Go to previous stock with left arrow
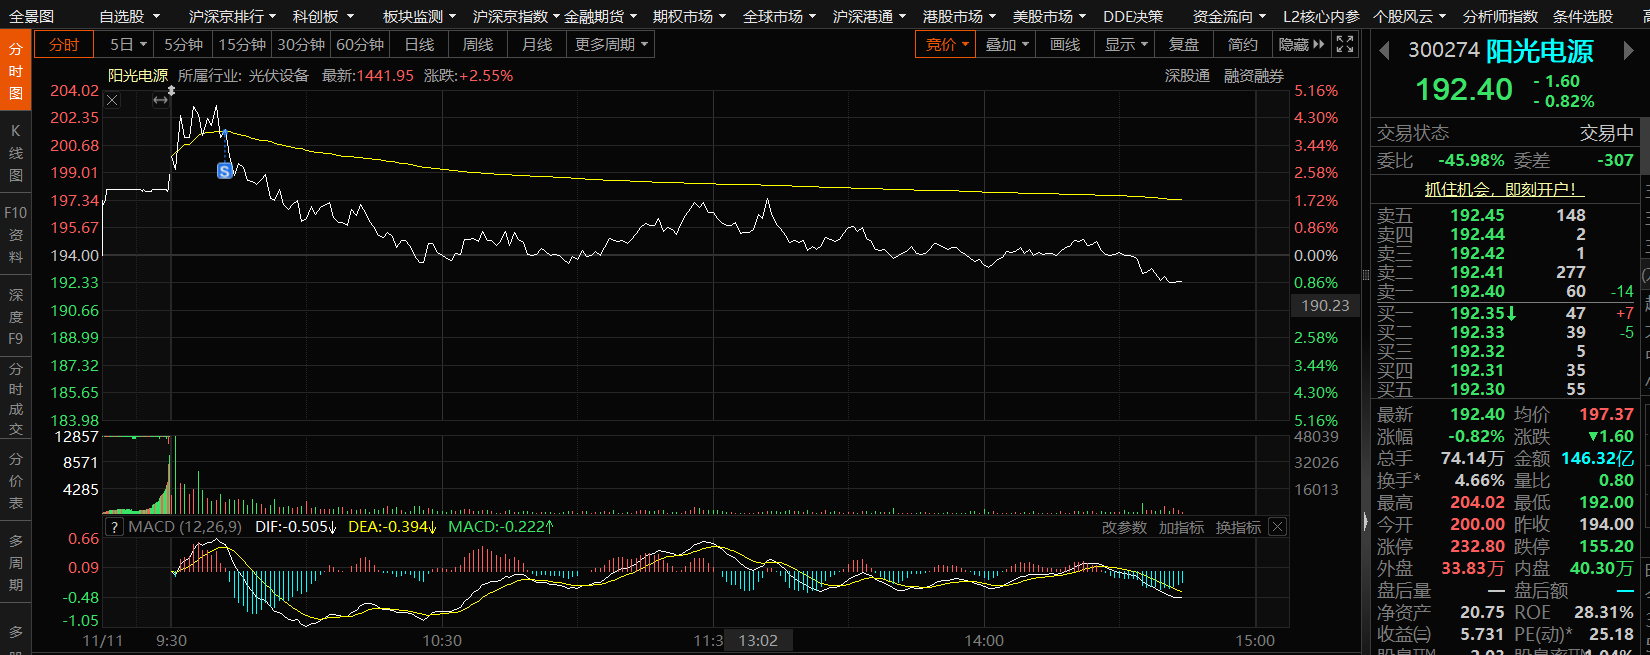This screenshot has height=655, width=1650. (1385, 50)
